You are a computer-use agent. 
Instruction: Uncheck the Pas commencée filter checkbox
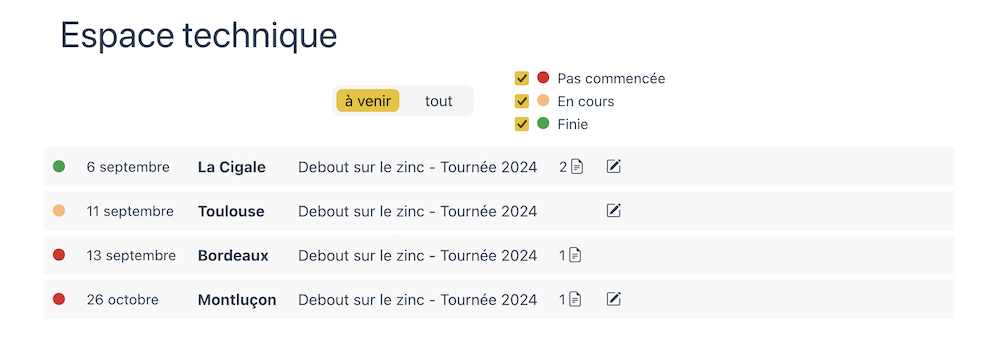[x=522, y=78]
